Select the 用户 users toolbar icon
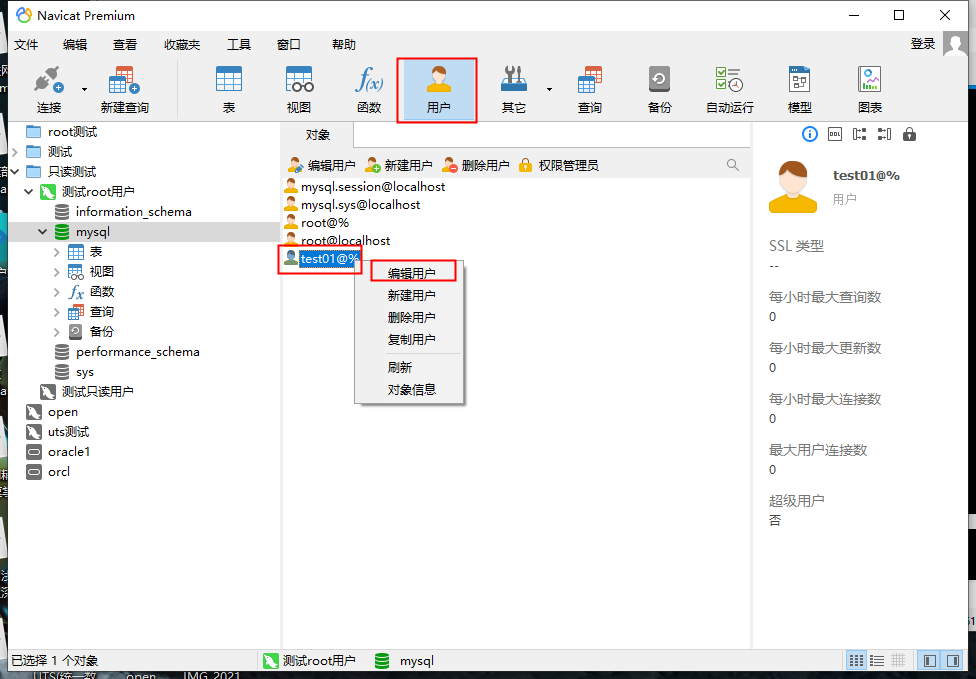 tap(438, 90)
